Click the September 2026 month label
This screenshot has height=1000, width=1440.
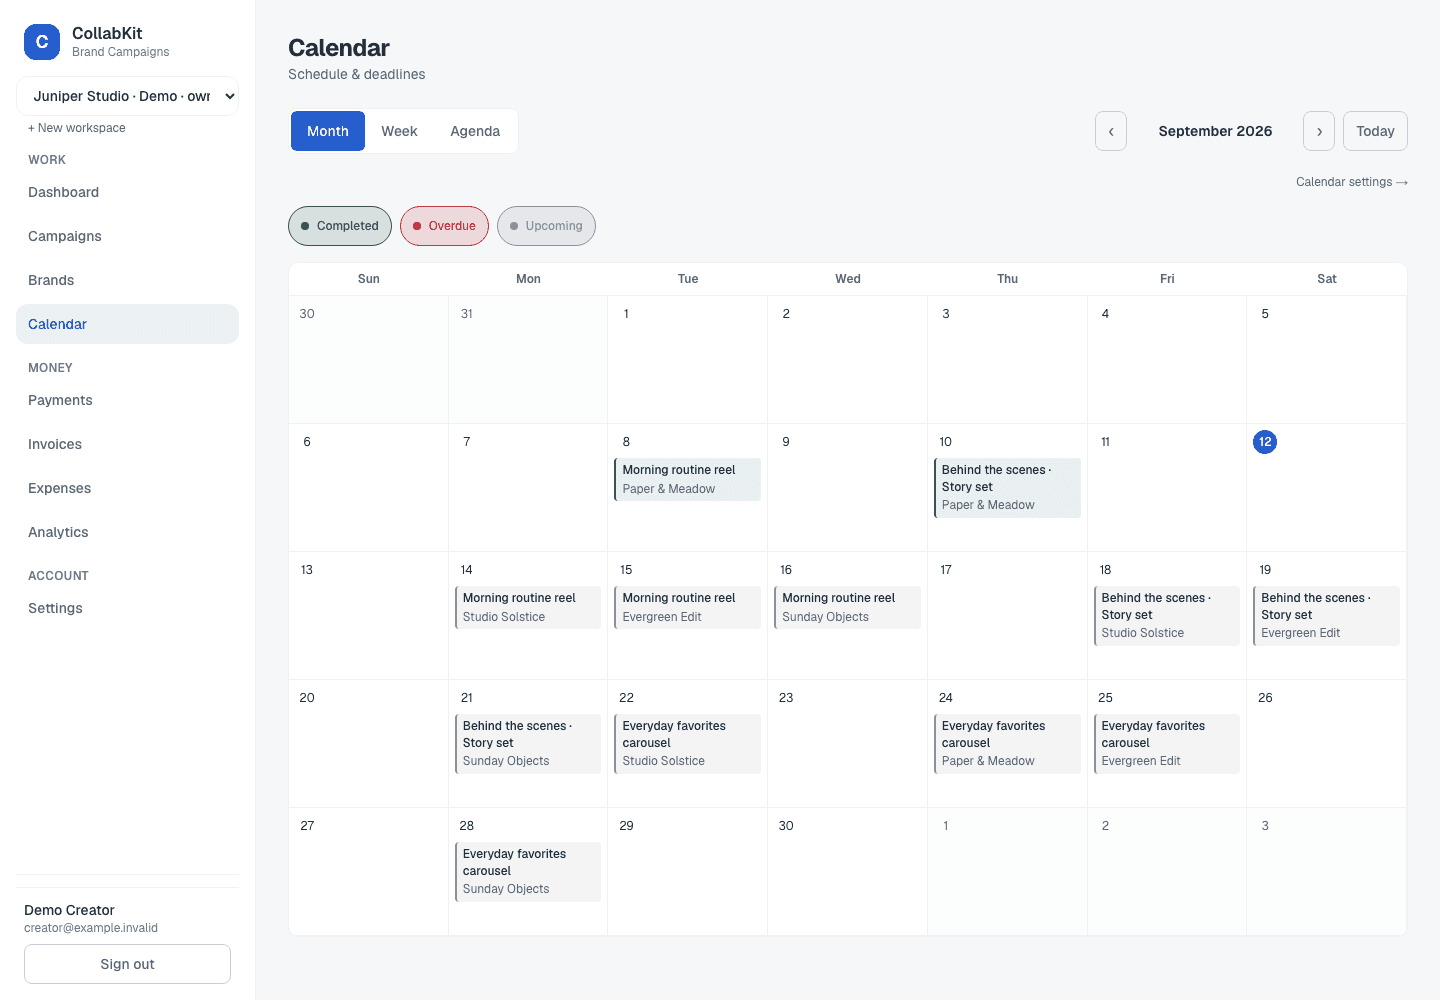click(1215, 131)
